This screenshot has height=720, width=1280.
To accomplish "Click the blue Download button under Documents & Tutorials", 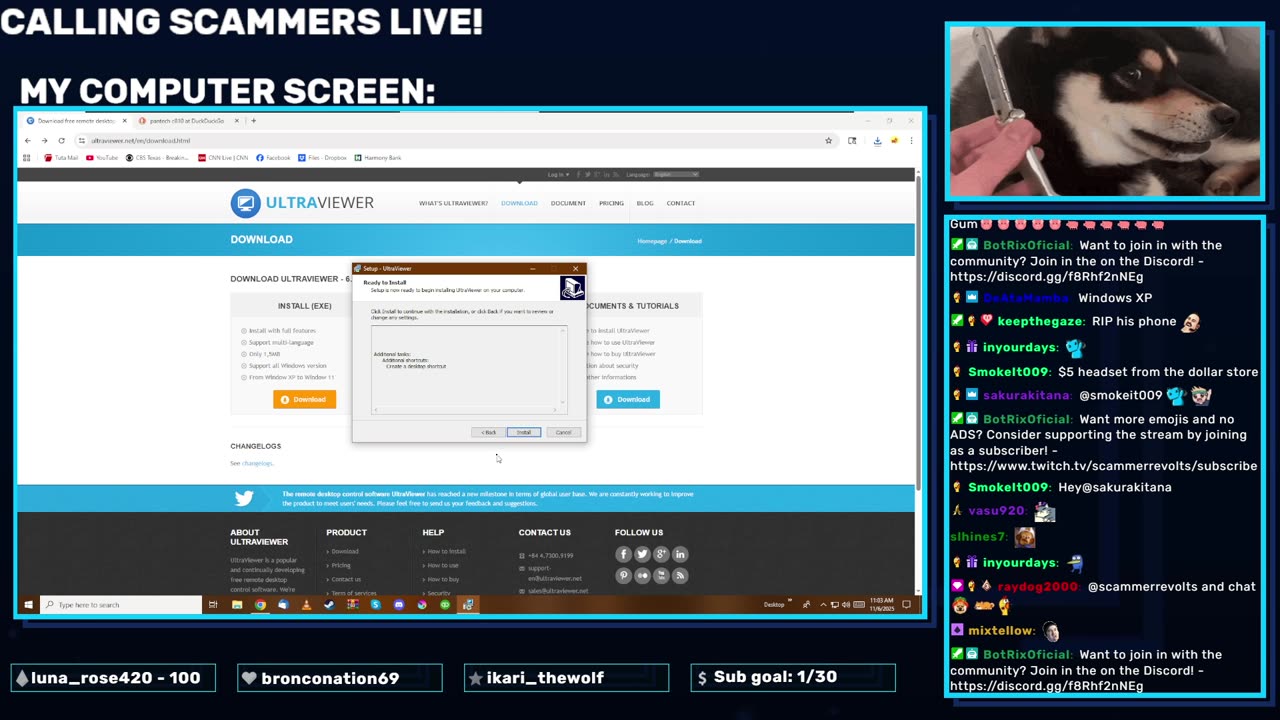I will point(628,399).
